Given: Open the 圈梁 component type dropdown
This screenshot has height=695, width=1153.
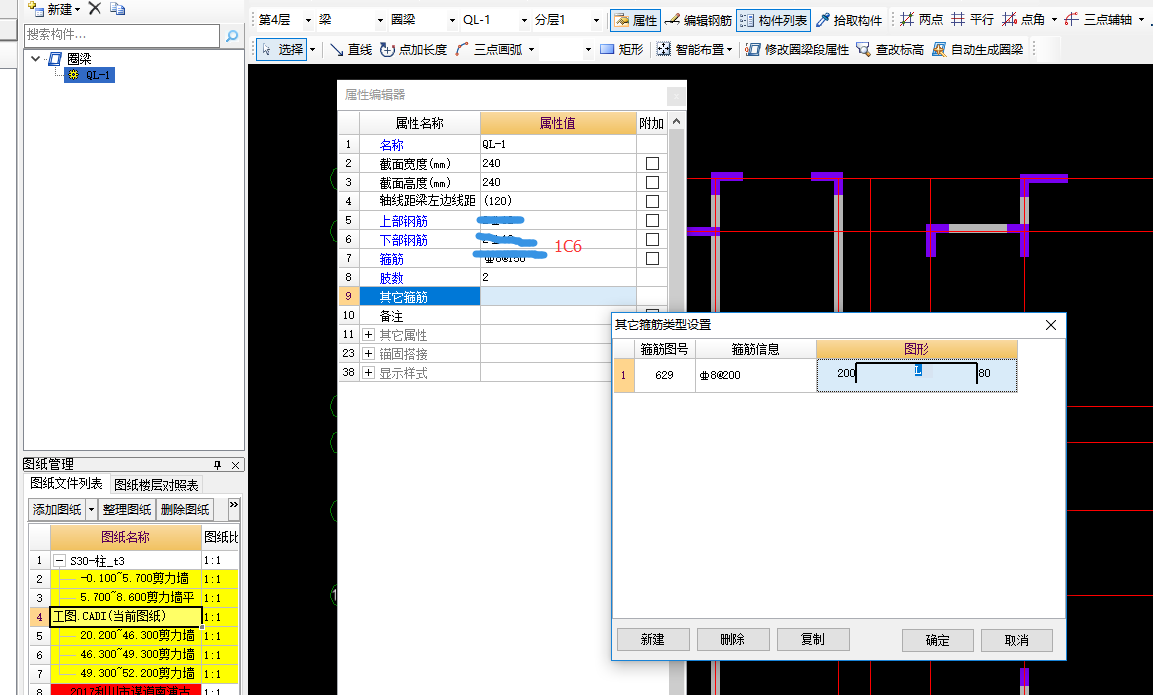Looking at the screenshot, I should (452, 21).
